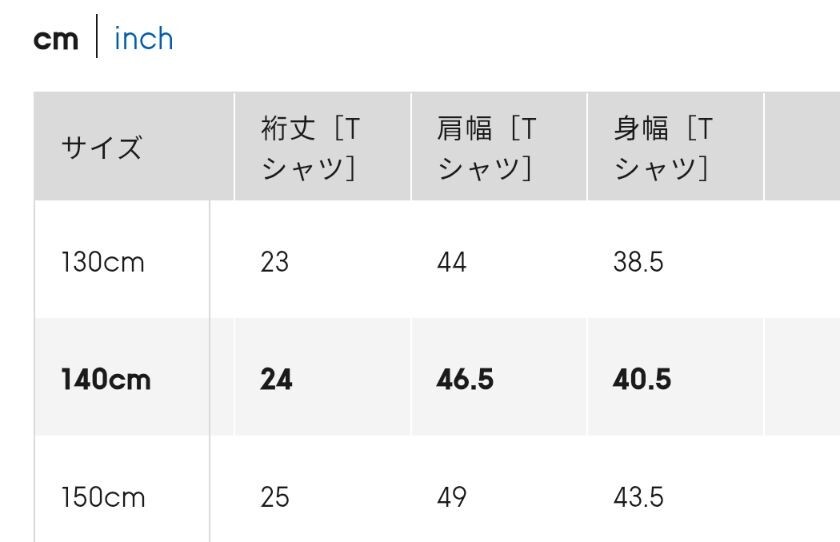The image size is (840, 542).
Task: Switch size units to inch
Action: tap(144, 39)
